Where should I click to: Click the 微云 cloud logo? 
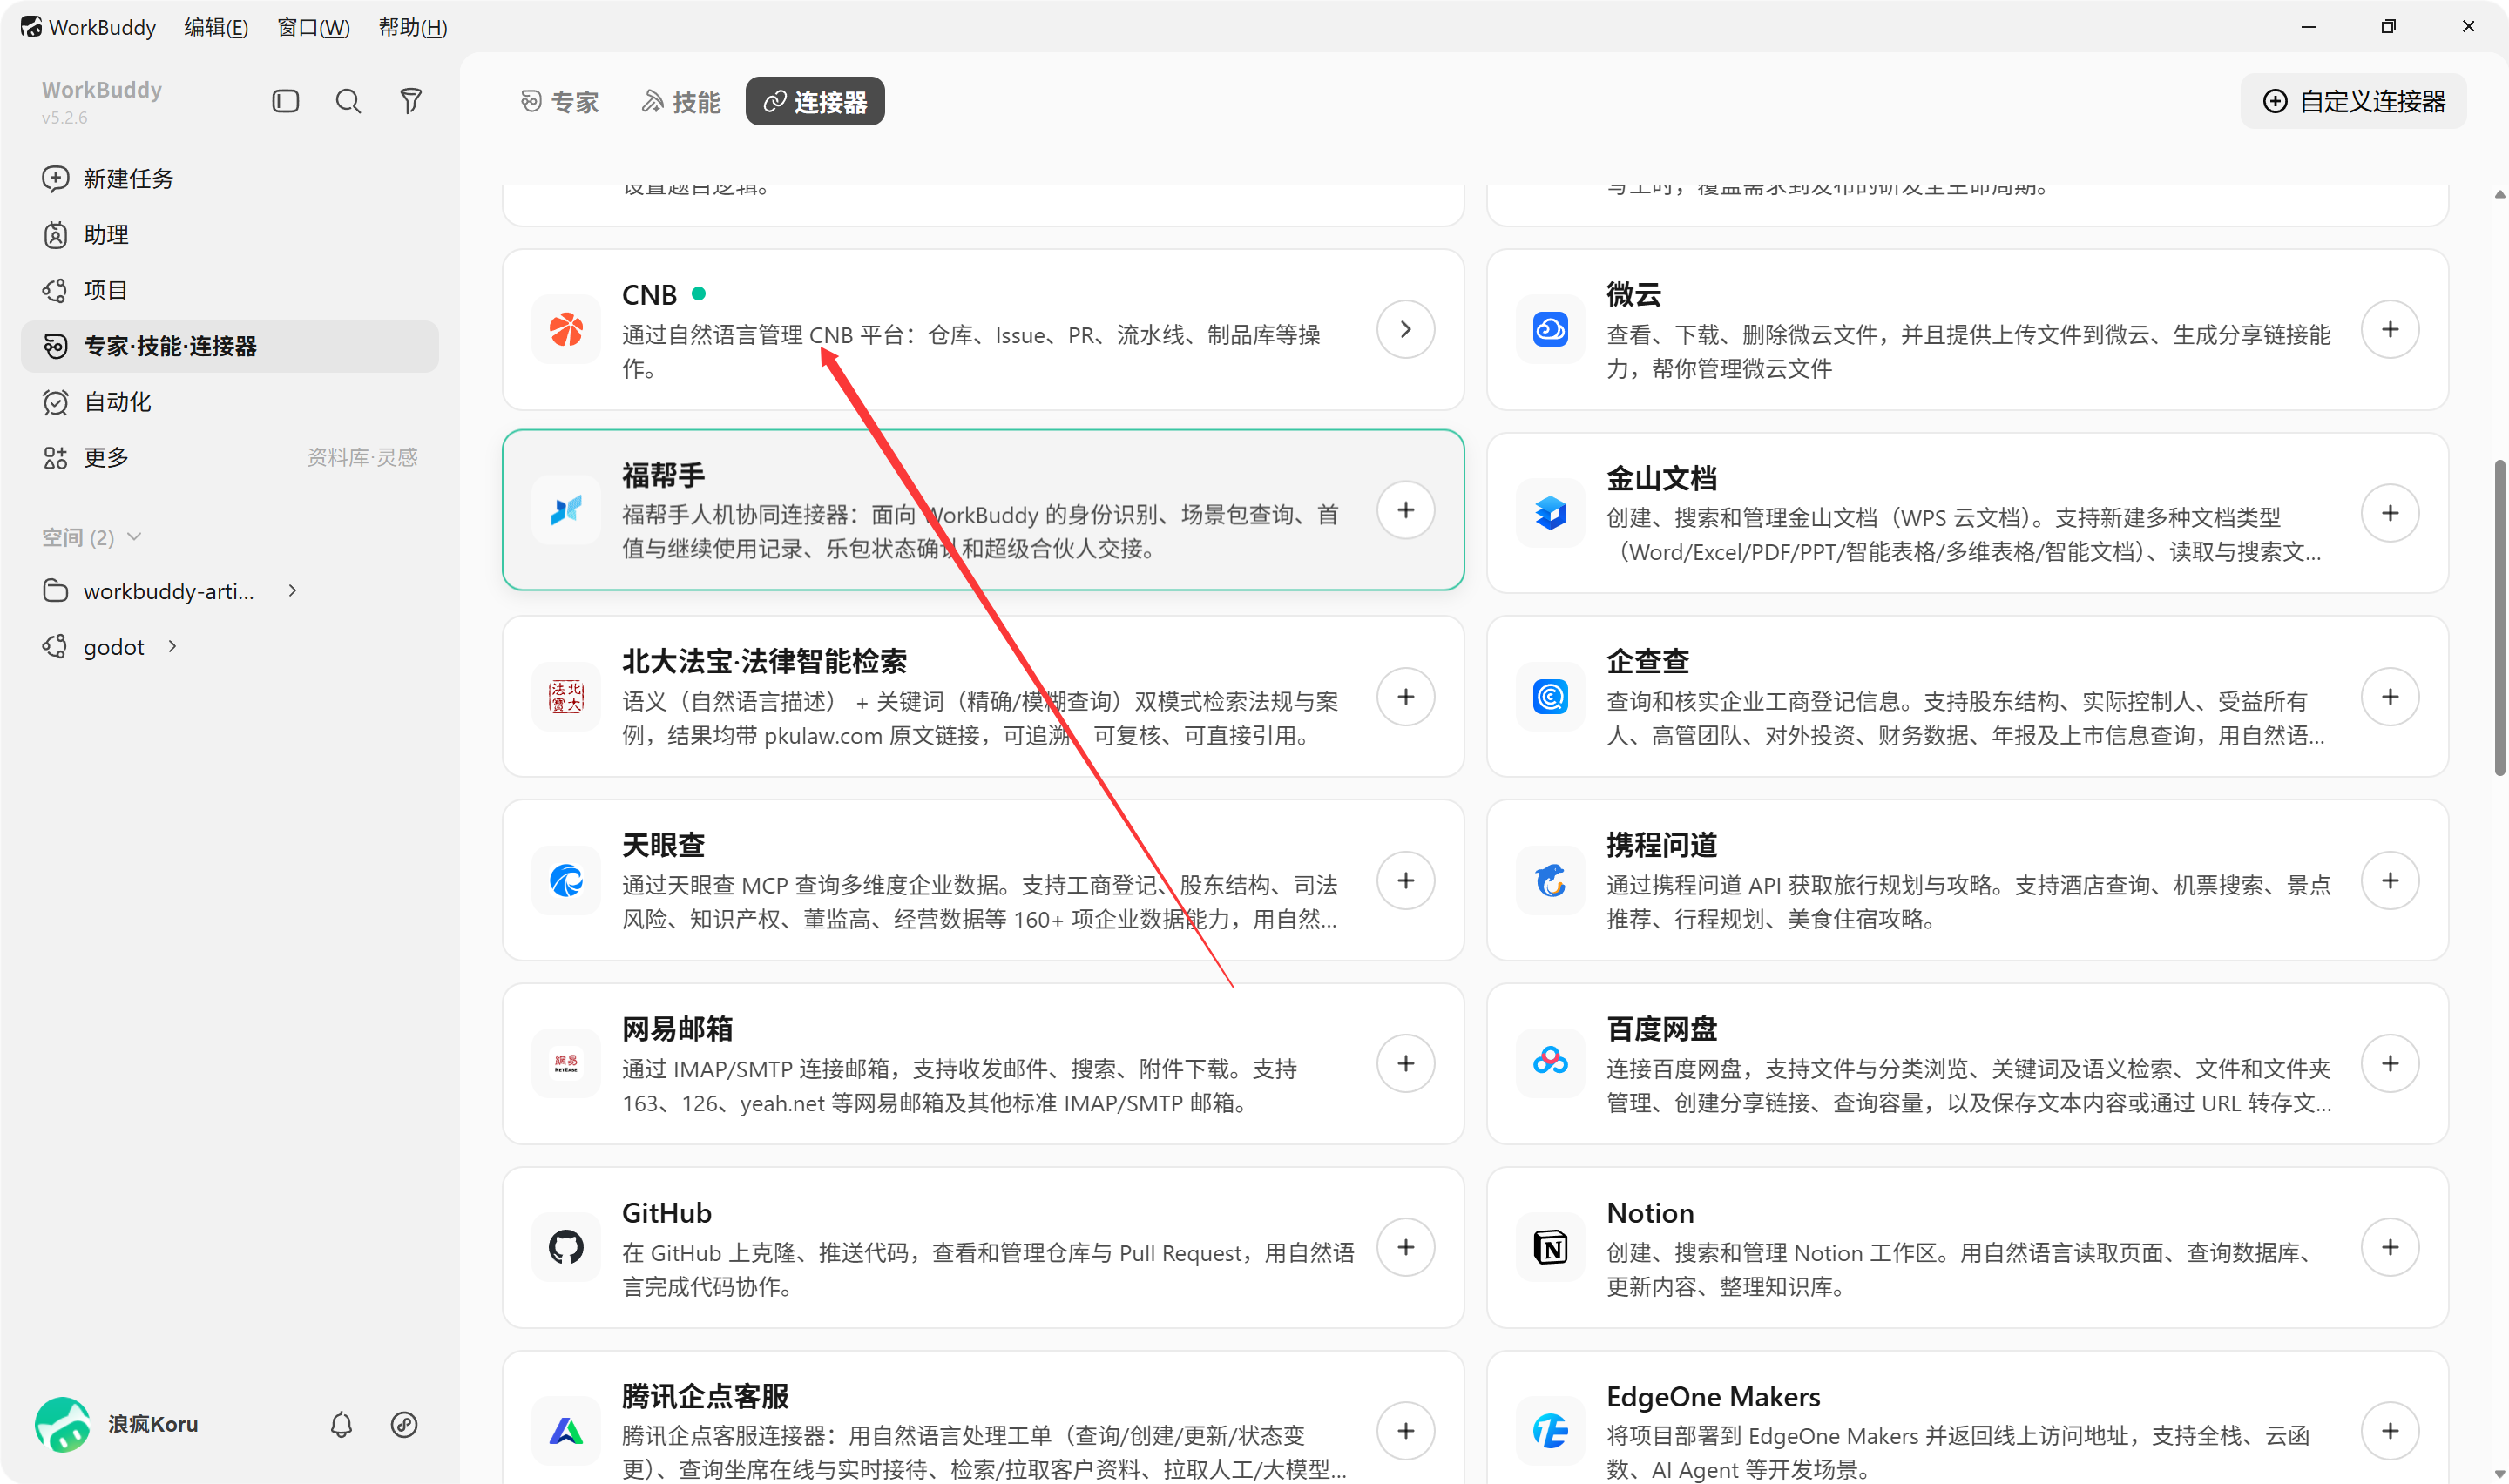point(1550,329)
